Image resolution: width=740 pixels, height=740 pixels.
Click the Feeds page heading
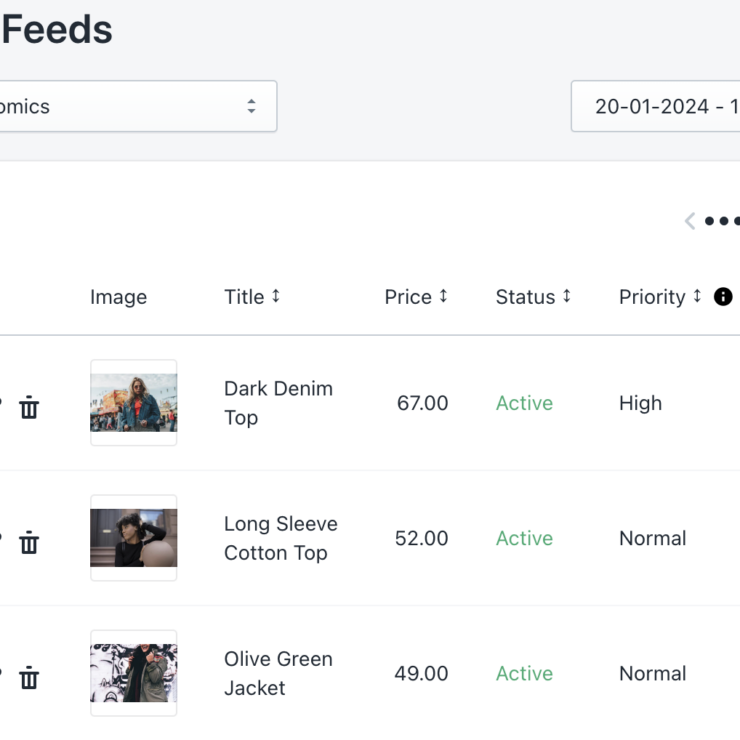(57, 29)
